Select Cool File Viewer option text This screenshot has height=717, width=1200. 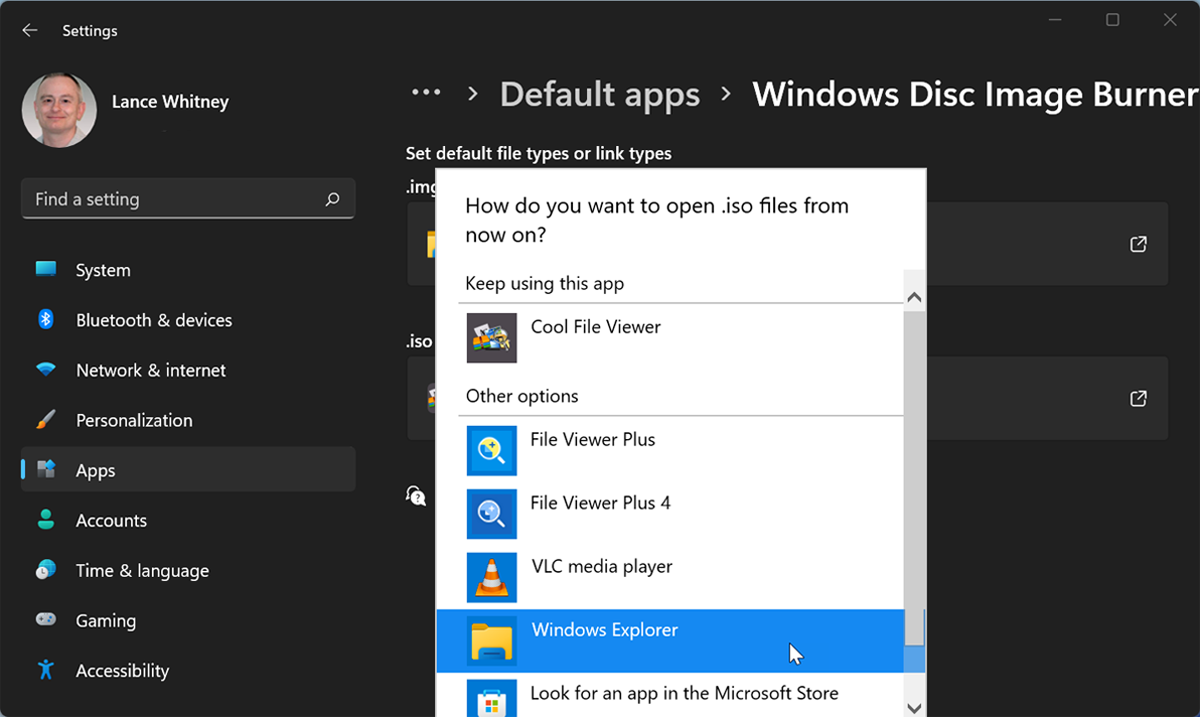coord(596,327)
